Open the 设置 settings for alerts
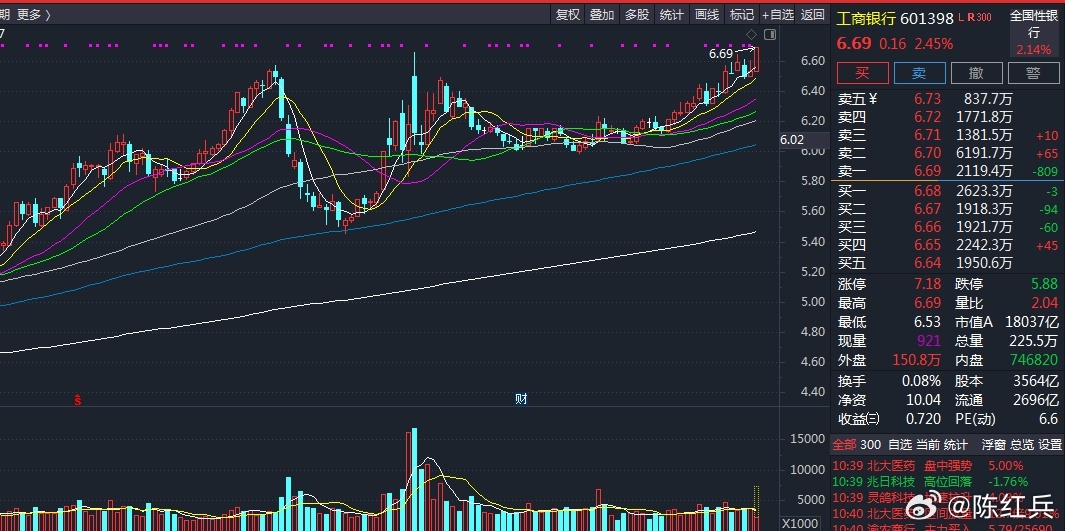Viewport: 1065px width, 531px height. tap(1050, 445)
